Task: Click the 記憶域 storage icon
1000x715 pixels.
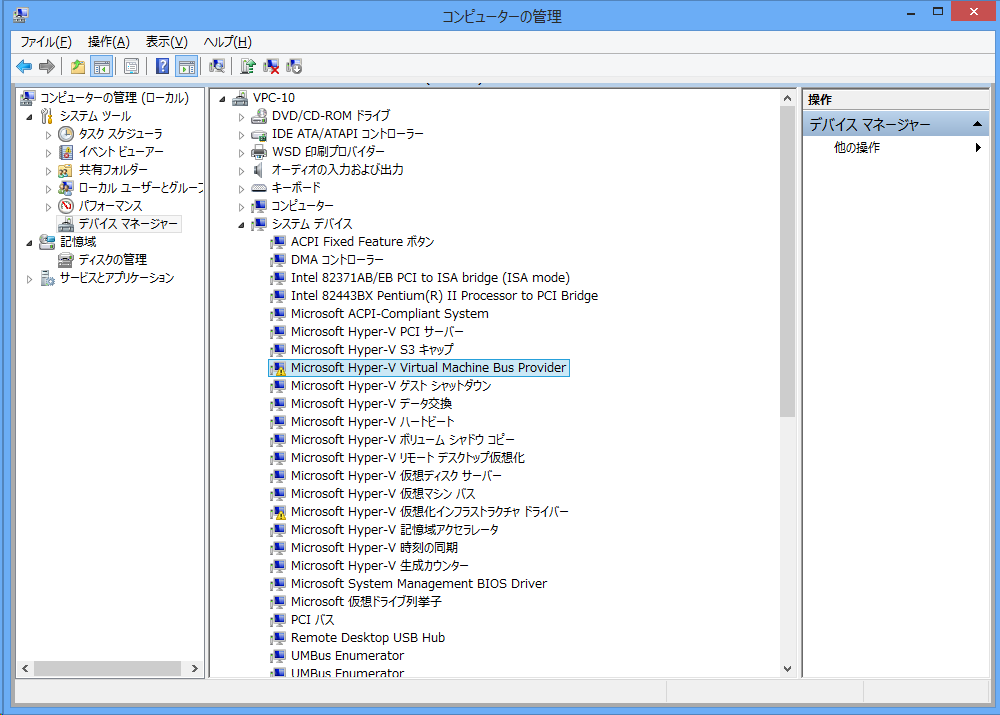Action: coord(47,242)
